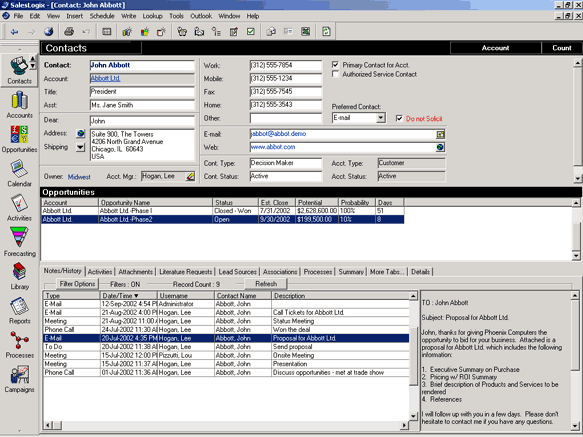Click the new account toolbar icon

pos(127,32)
